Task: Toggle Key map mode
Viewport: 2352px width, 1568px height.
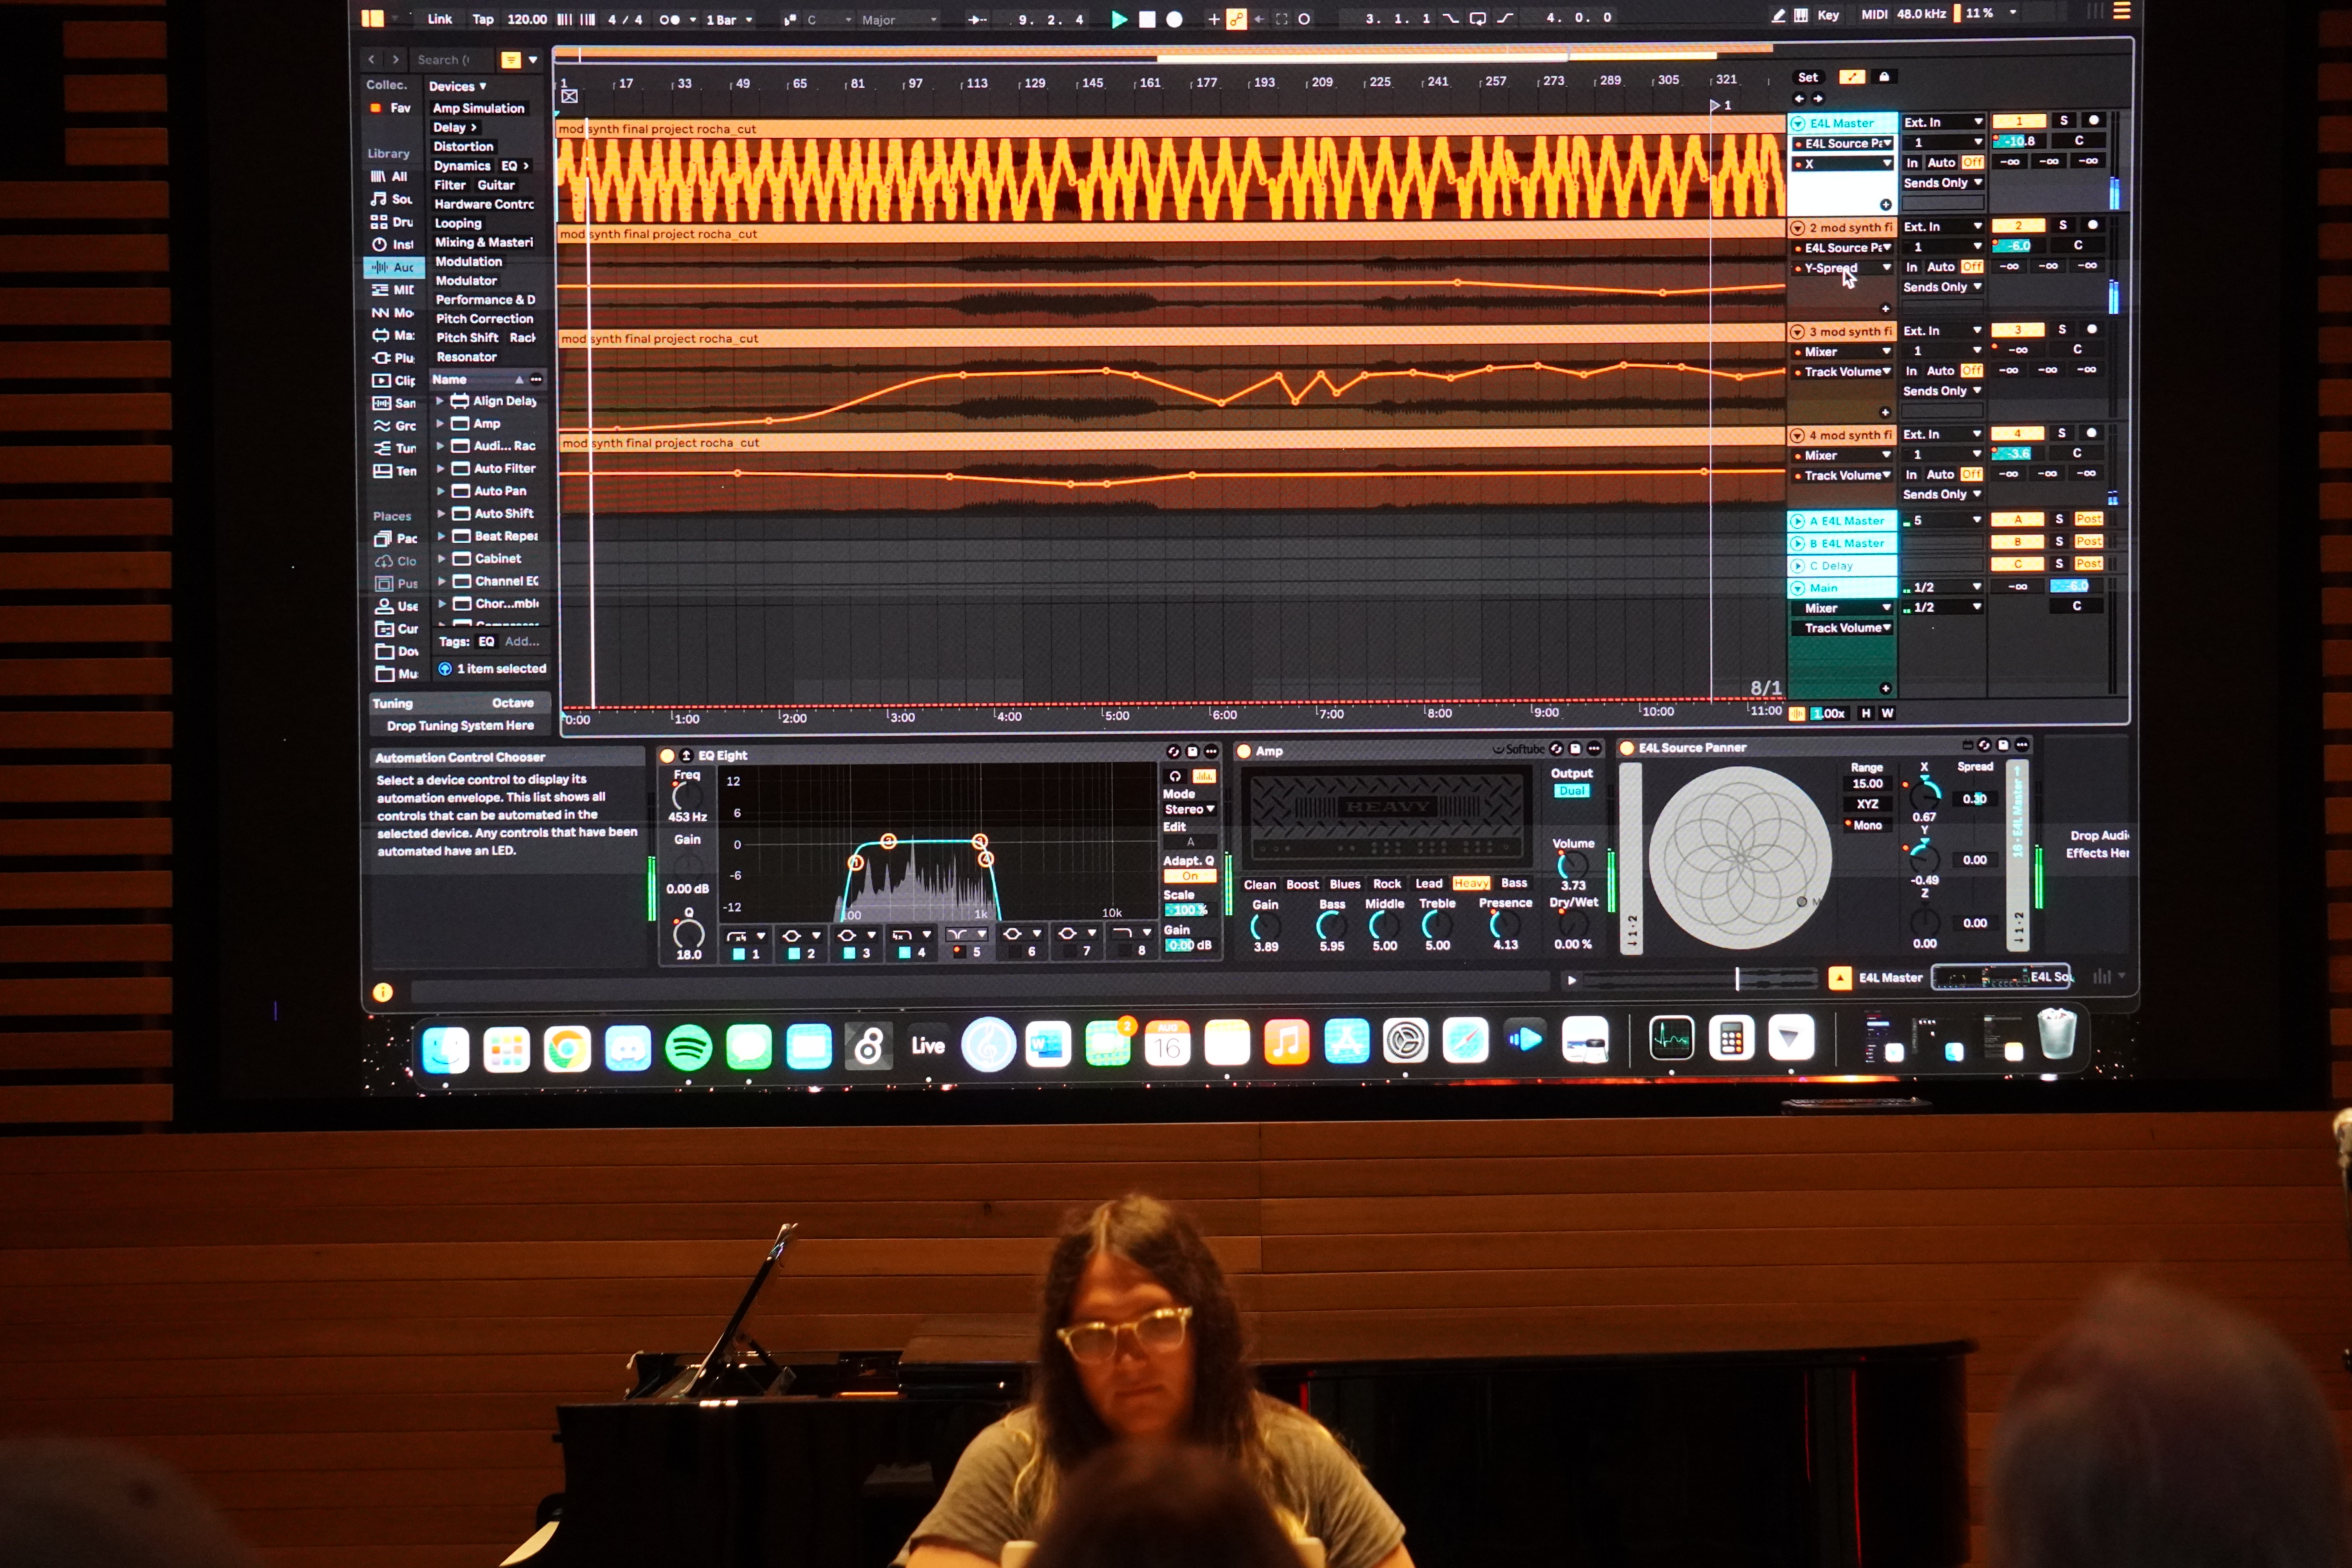Action: (1827, 15)
